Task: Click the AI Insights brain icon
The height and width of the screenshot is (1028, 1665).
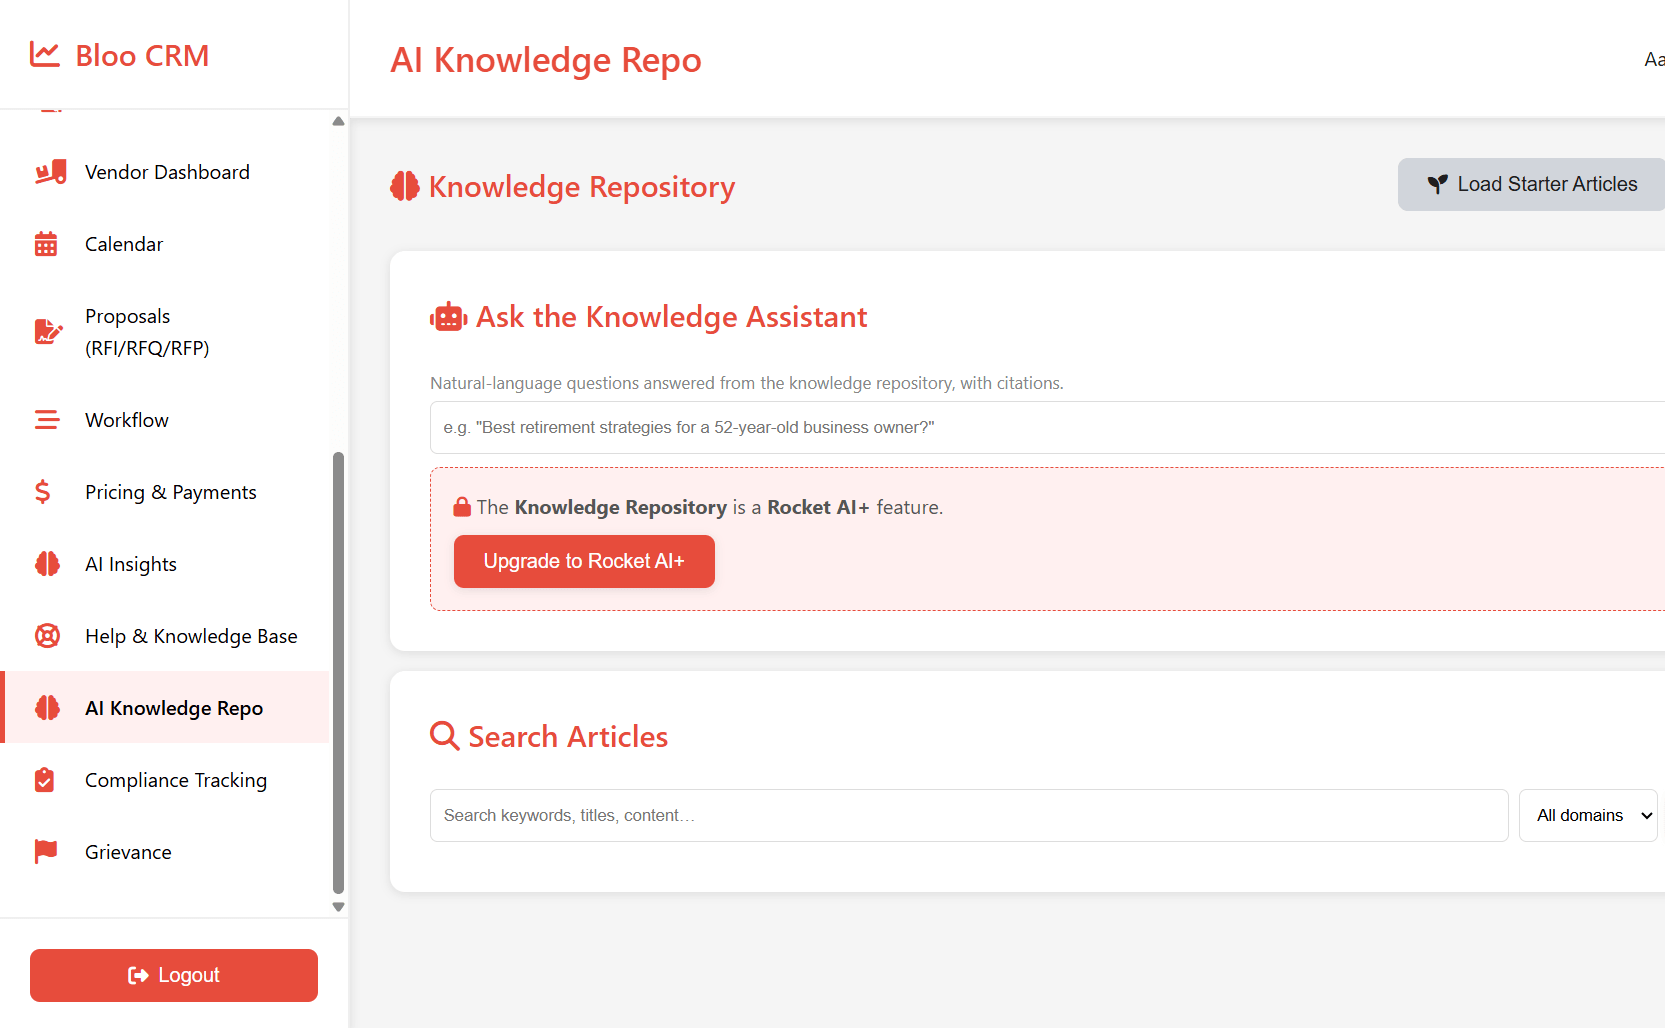Action: pyautogui.click(x=47, y=564)
